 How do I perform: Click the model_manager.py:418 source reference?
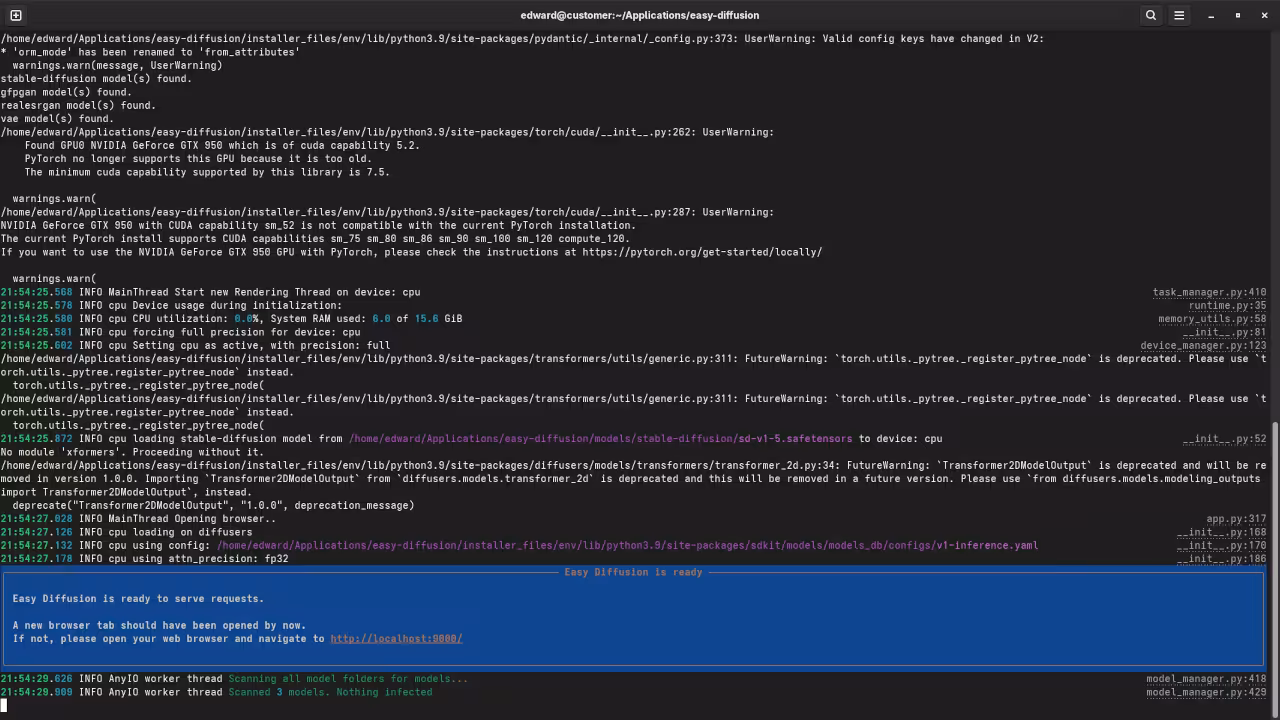(1206, 679)
